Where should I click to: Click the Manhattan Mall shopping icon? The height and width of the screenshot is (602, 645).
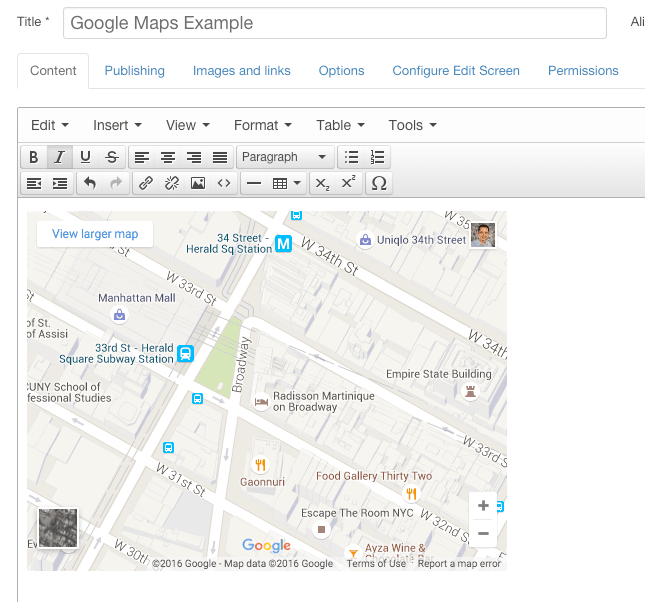120,315
